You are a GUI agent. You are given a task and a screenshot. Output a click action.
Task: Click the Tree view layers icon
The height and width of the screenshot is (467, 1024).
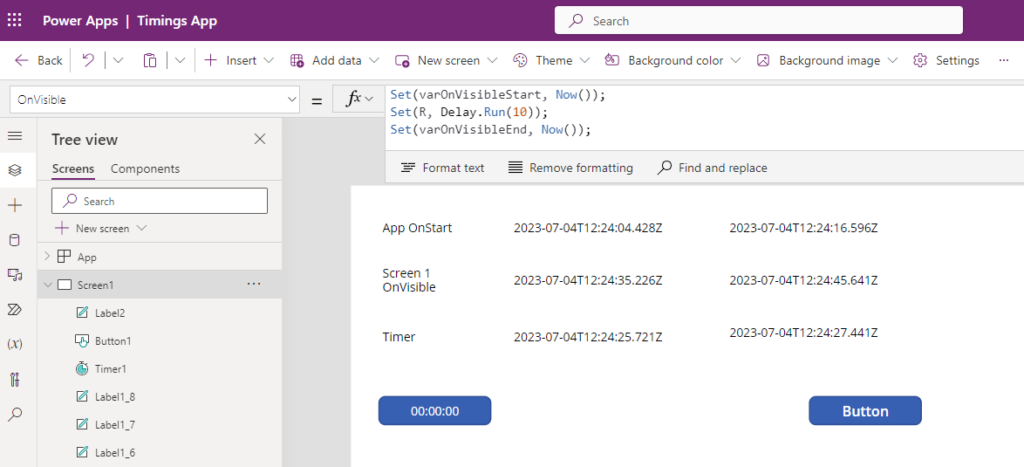click(x=14, y=170)
